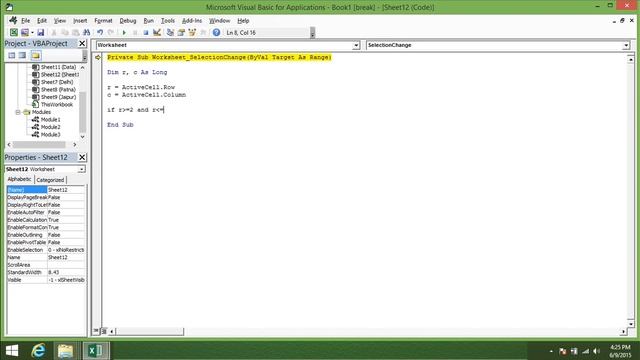Click View Object icon in Project panel

pos(22,55)
